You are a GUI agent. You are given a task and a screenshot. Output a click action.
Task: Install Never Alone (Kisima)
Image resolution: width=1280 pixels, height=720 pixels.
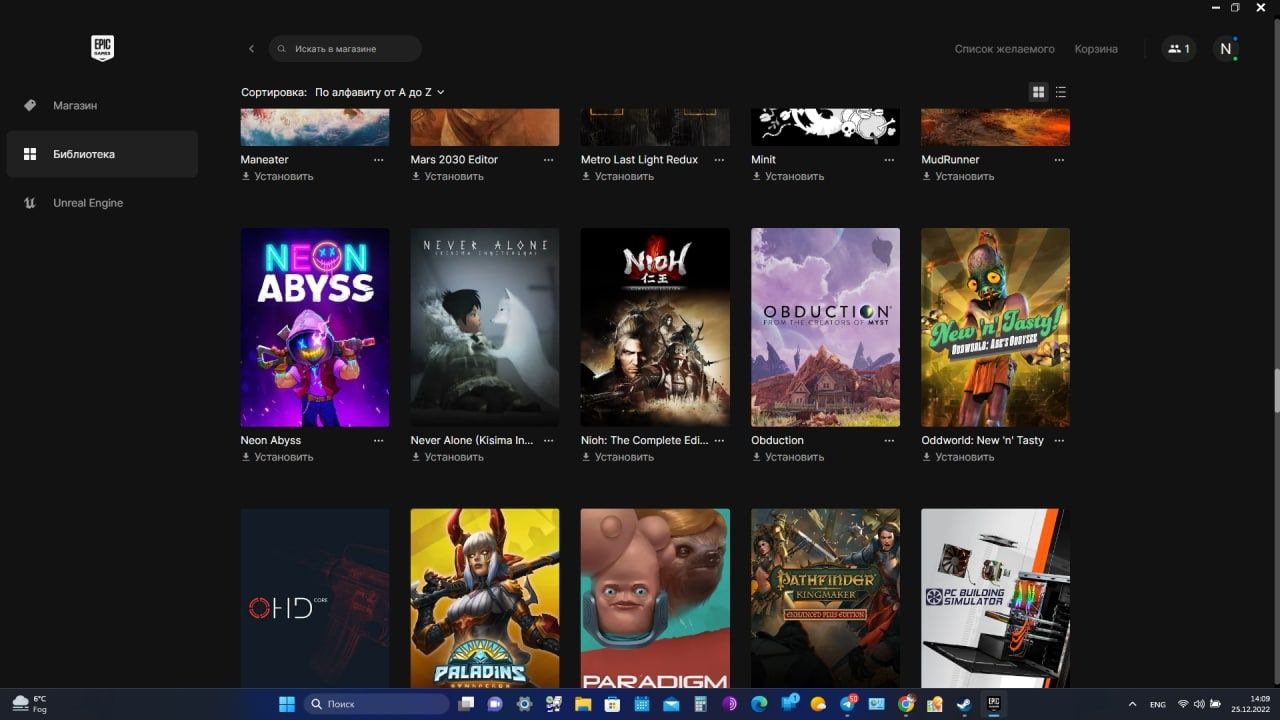tap(447, 457)
